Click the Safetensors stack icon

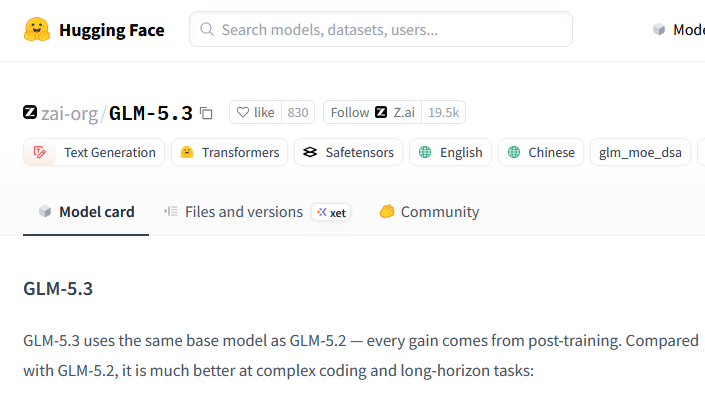pos(310,152)
